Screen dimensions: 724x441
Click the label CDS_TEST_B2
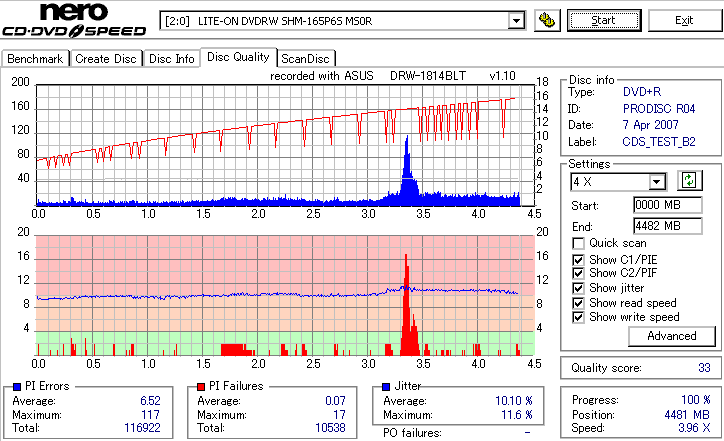tap(659, 142)
